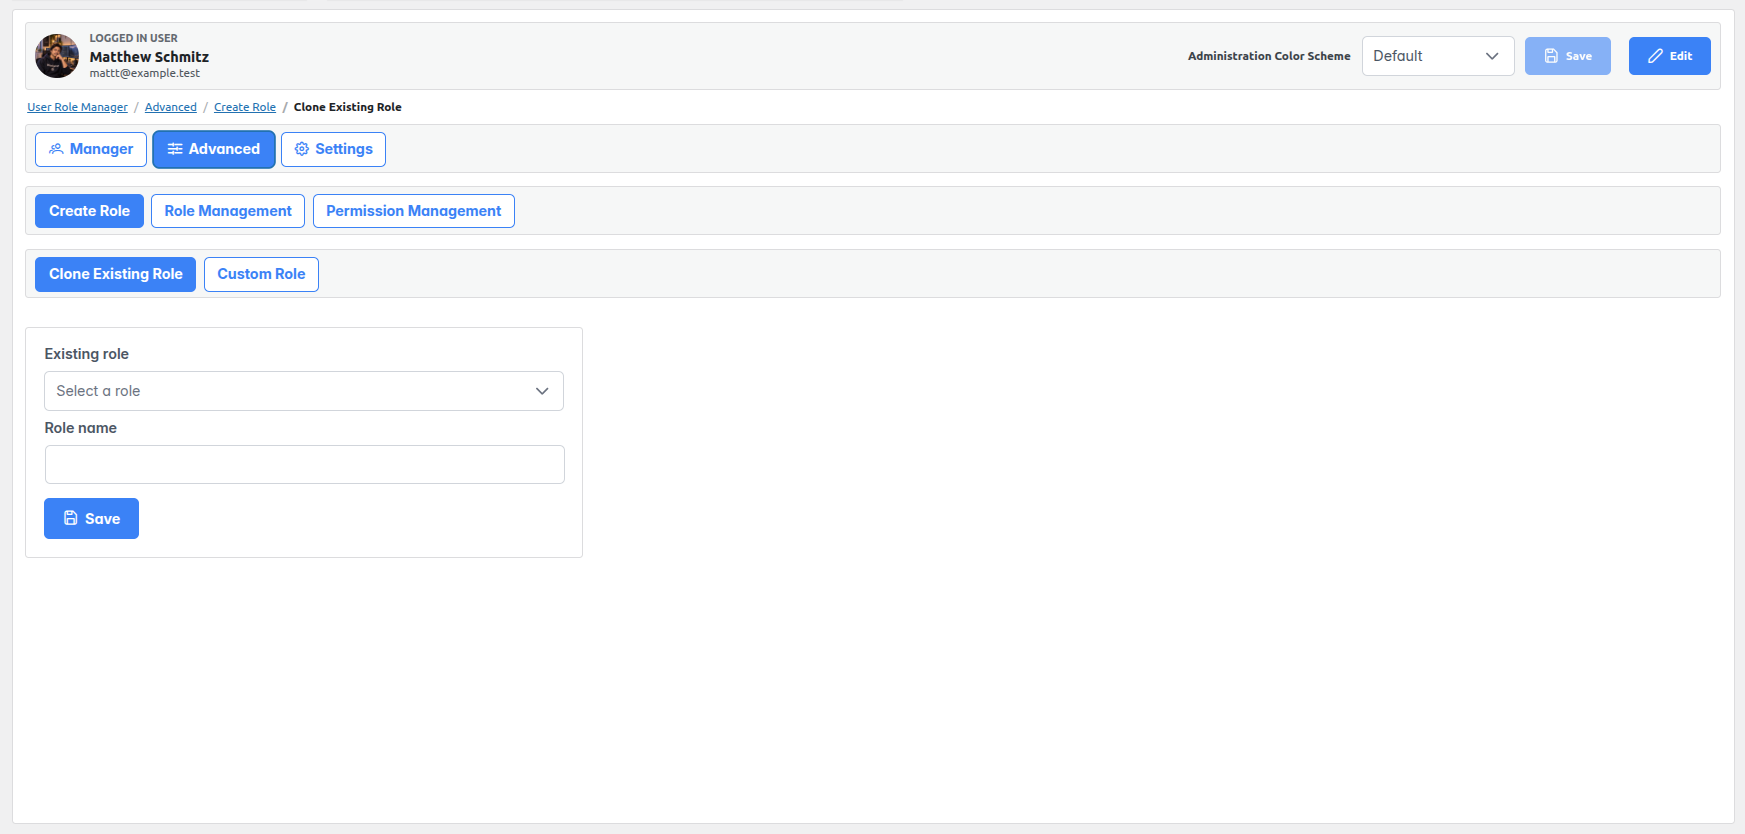Open Permission Management section

[414, 211]
